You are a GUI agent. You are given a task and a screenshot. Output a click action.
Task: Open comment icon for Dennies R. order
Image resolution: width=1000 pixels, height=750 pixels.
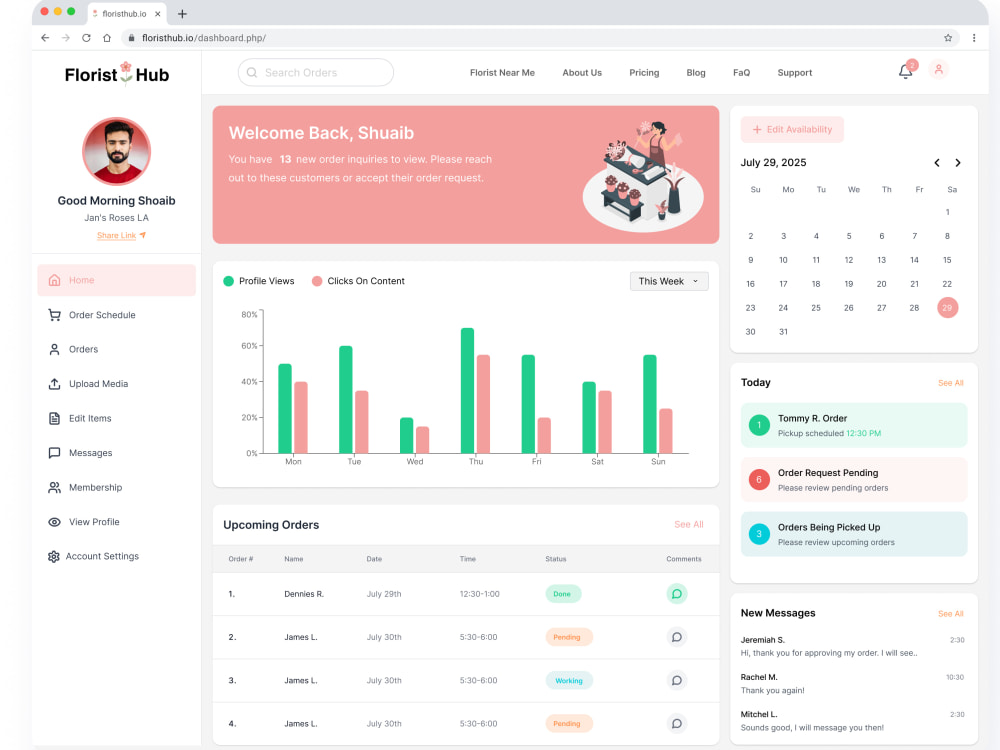click(677, 594)
